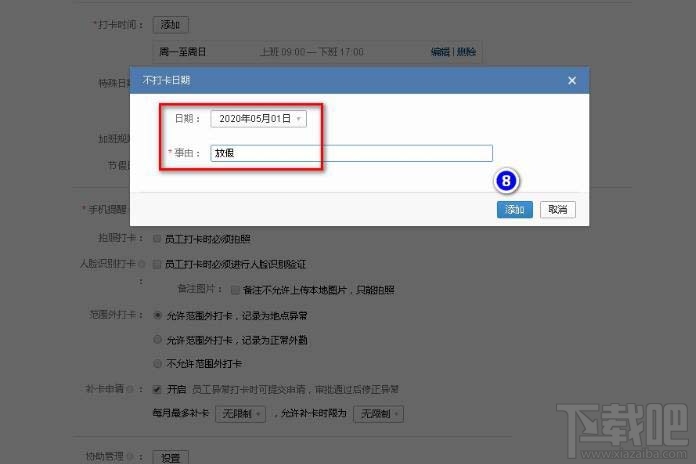Close the 不打卡日期 dialog
The height and width of the screenshot is (464, 696).
click(572, 80)
